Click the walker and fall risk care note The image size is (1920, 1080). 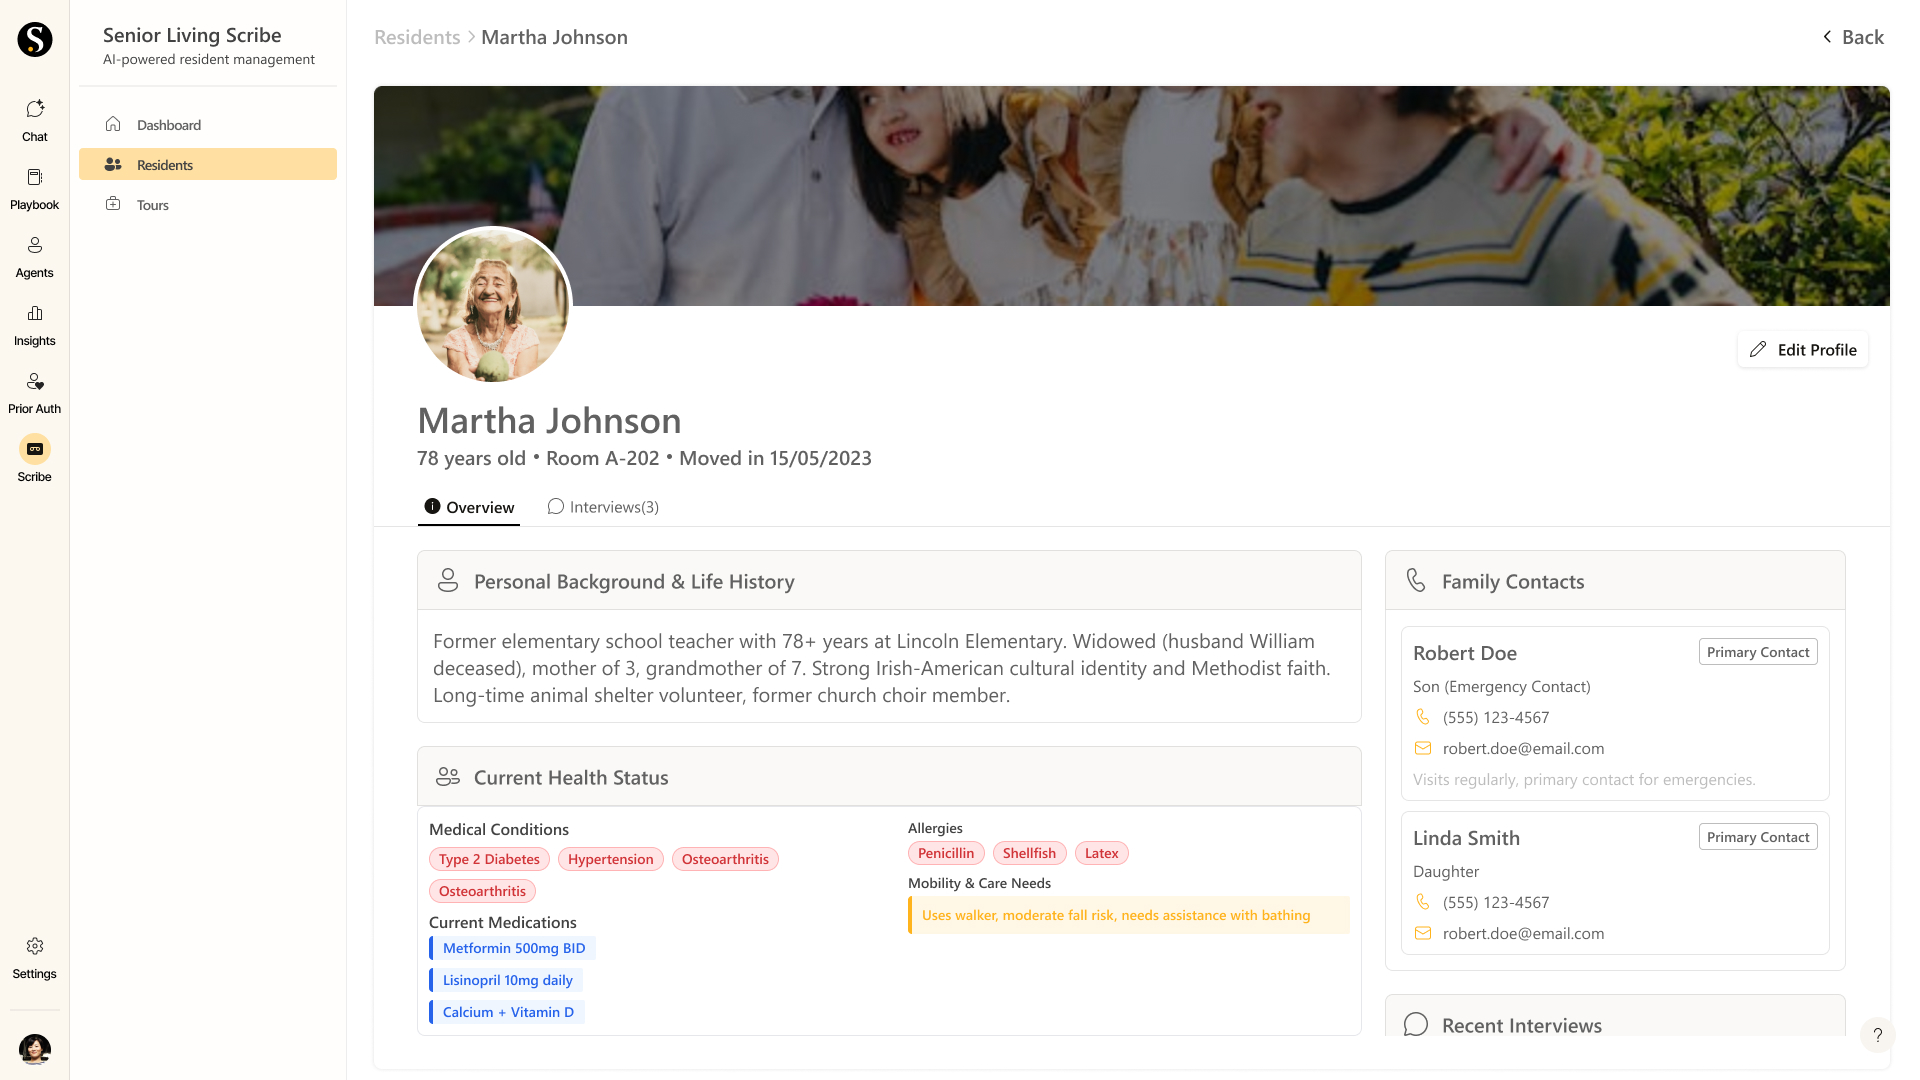[x=1129, y=915]
